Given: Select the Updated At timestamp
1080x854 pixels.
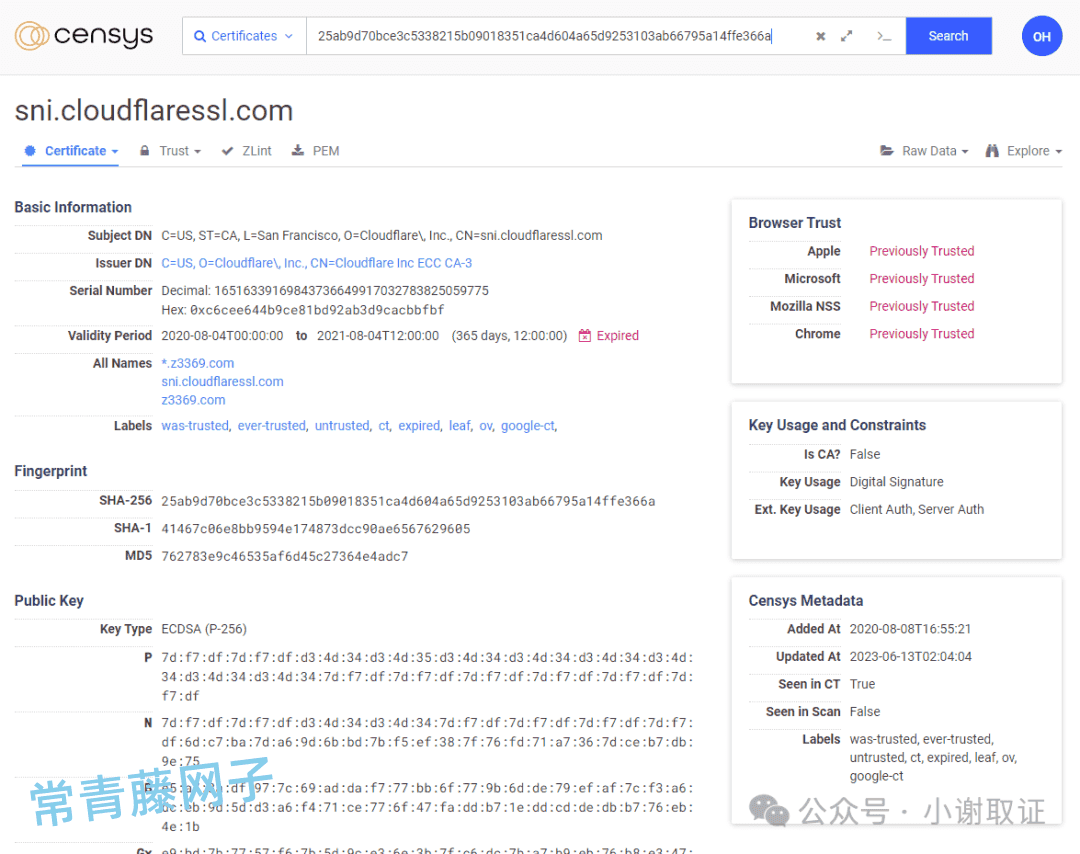Looking at the screenshot, I should (x=911, y=656).
